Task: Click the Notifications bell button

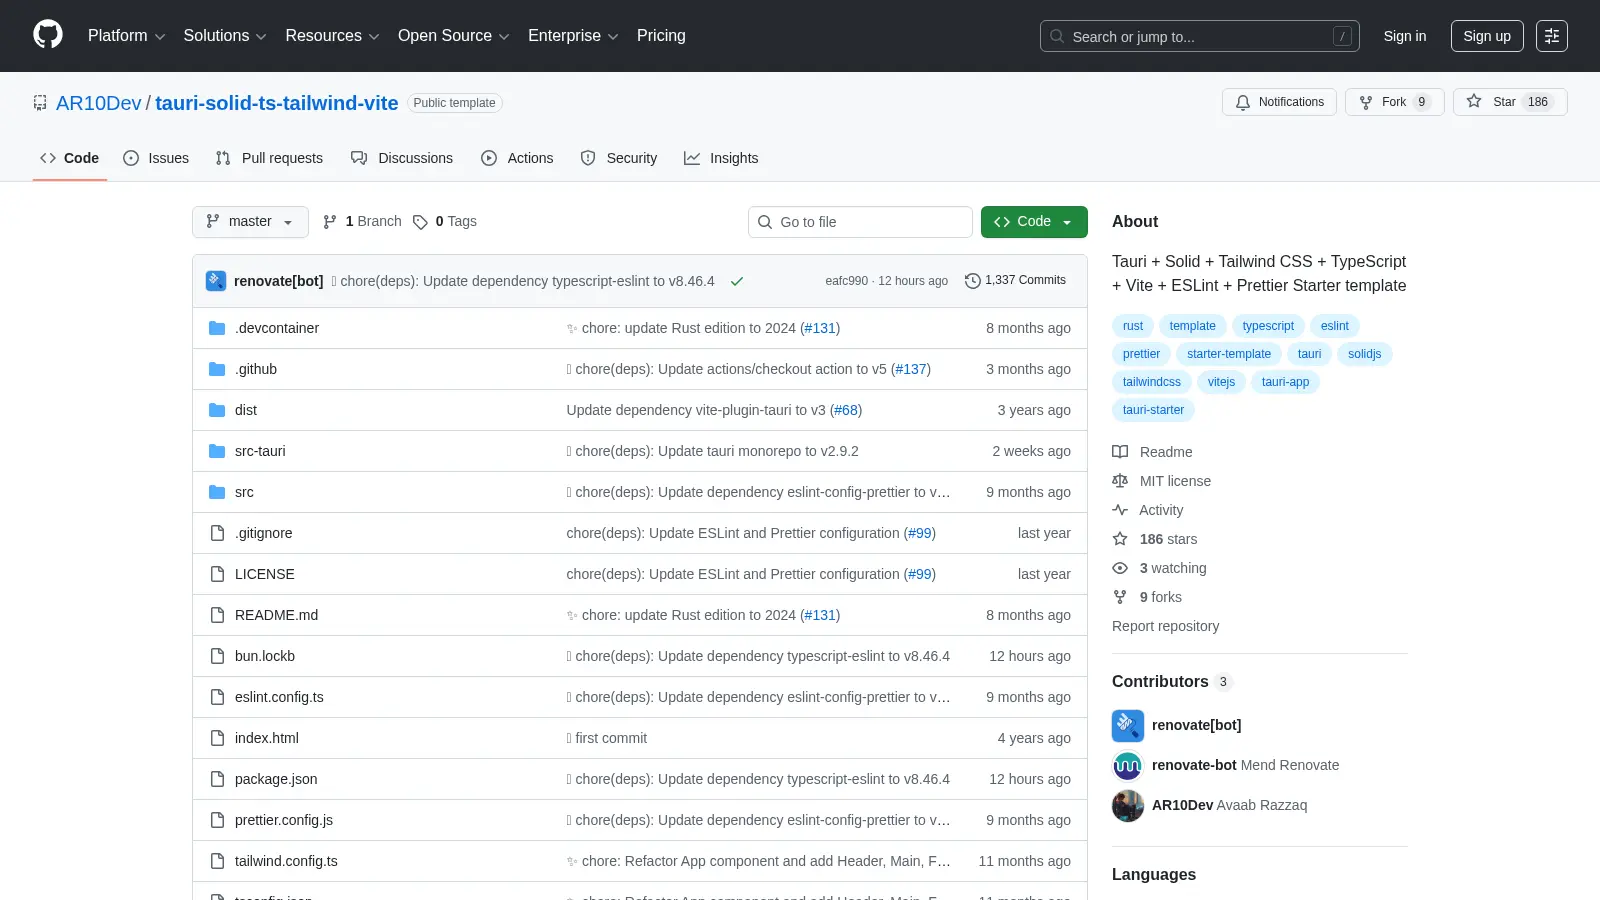Action: [1279, 102]
